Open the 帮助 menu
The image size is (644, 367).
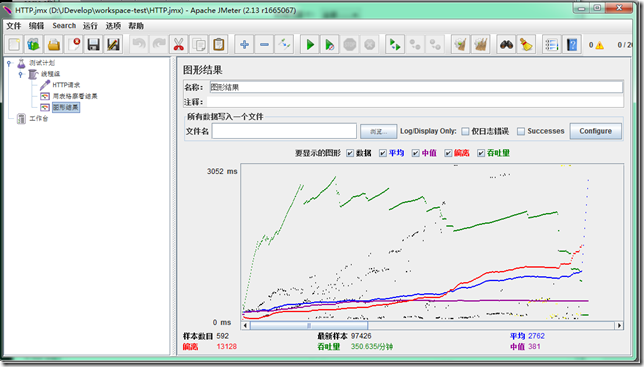point(136,26)
